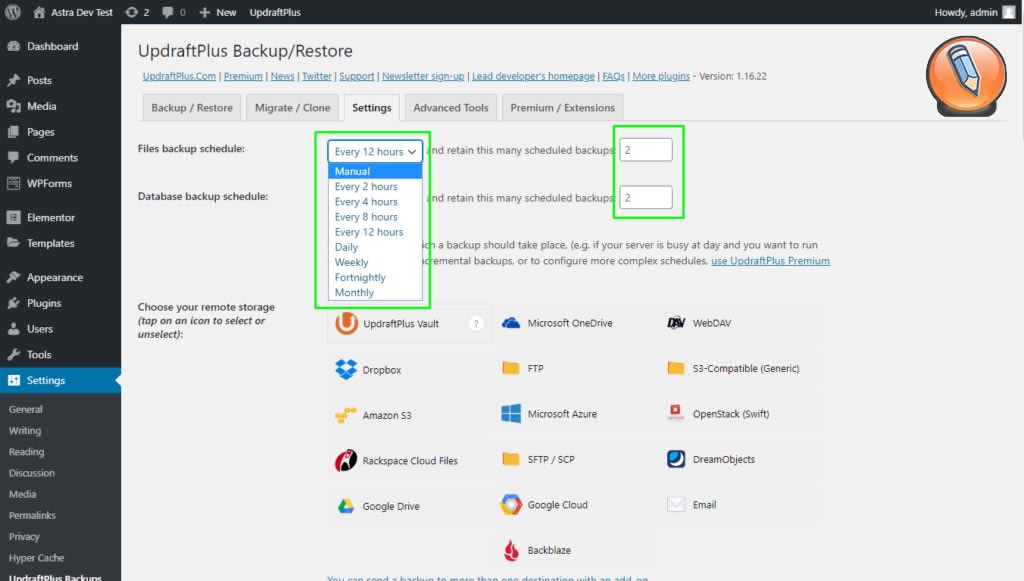Select the Amazon S3 icon
1024x581 pixels.
345,415
